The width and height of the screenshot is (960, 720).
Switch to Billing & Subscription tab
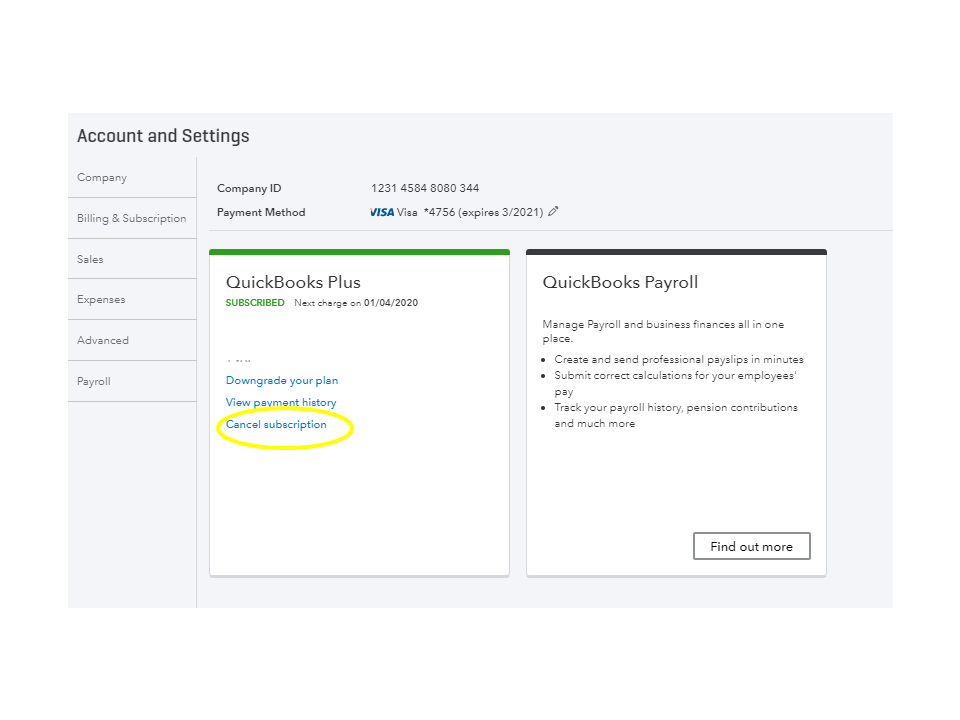click(x=132, y=218)
